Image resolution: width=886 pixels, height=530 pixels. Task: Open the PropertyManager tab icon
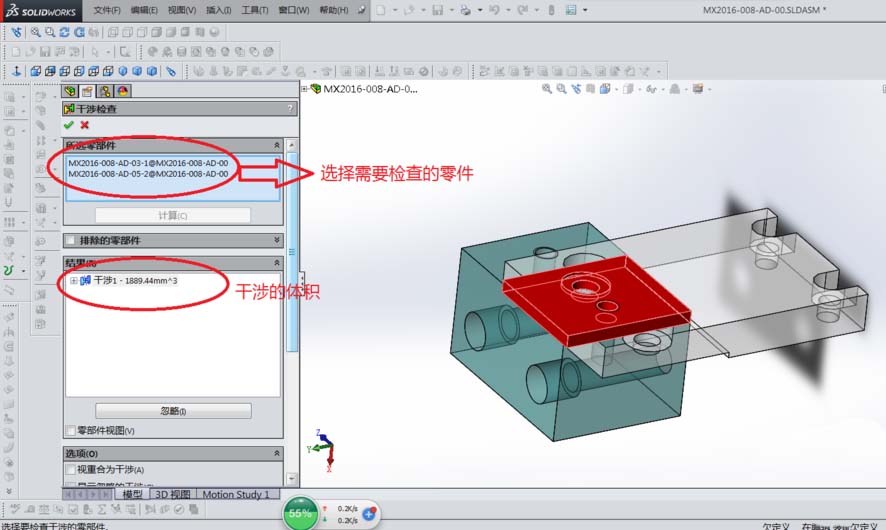(x=87, y=91)
